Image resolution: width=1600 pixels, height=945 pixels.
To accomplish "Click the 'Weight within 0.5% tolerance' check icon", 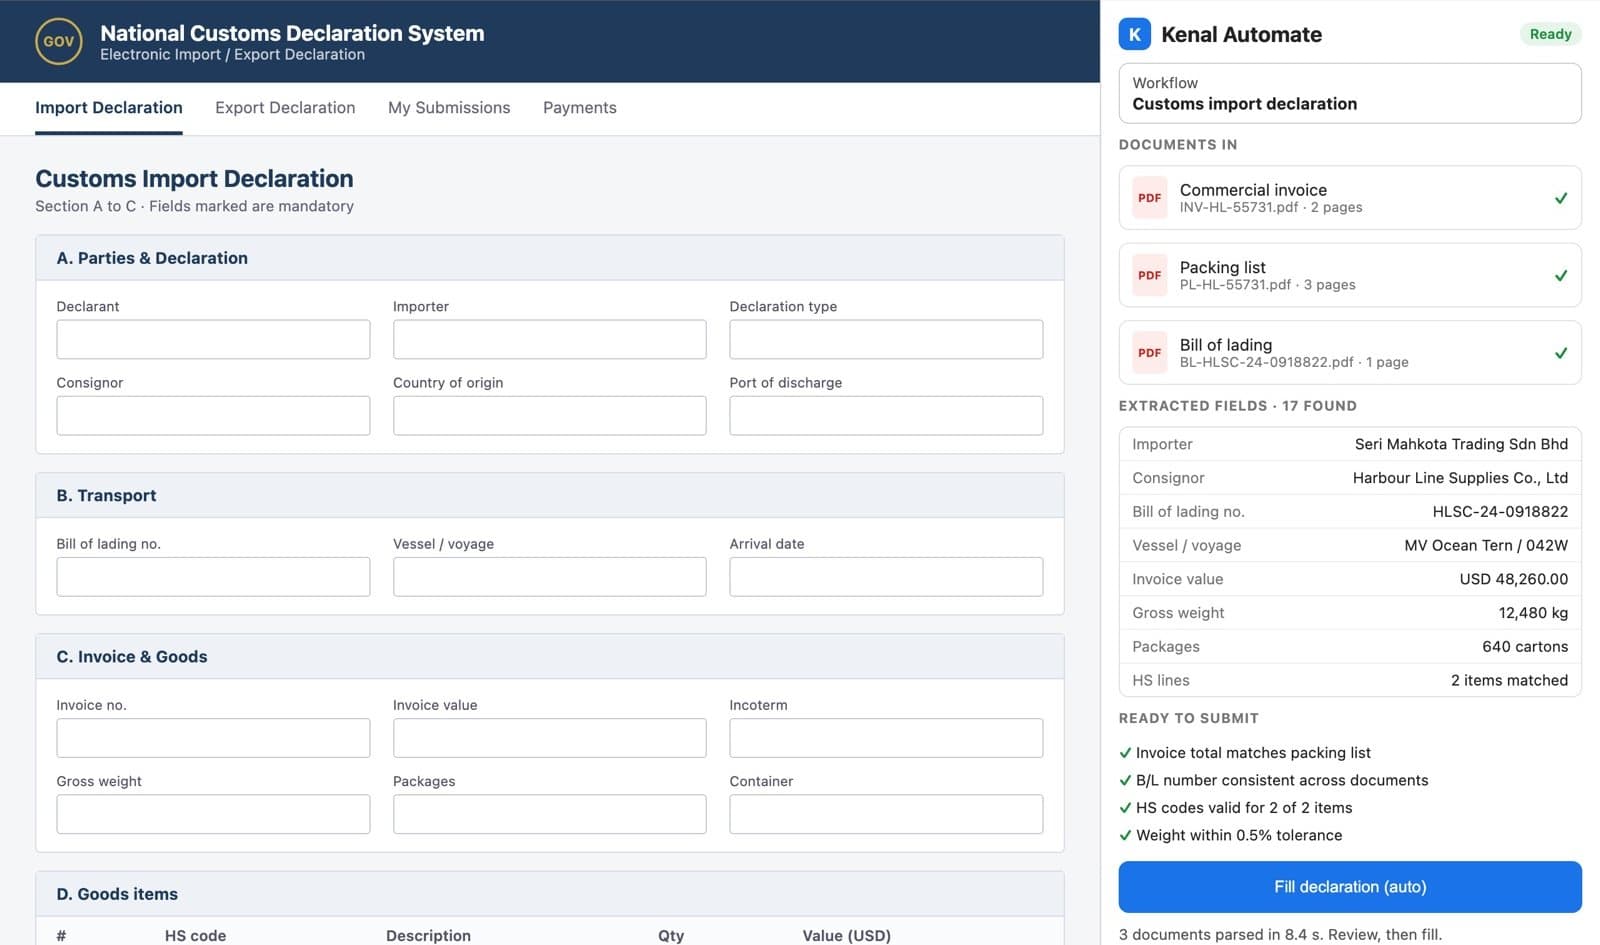I will (1125, 835).
